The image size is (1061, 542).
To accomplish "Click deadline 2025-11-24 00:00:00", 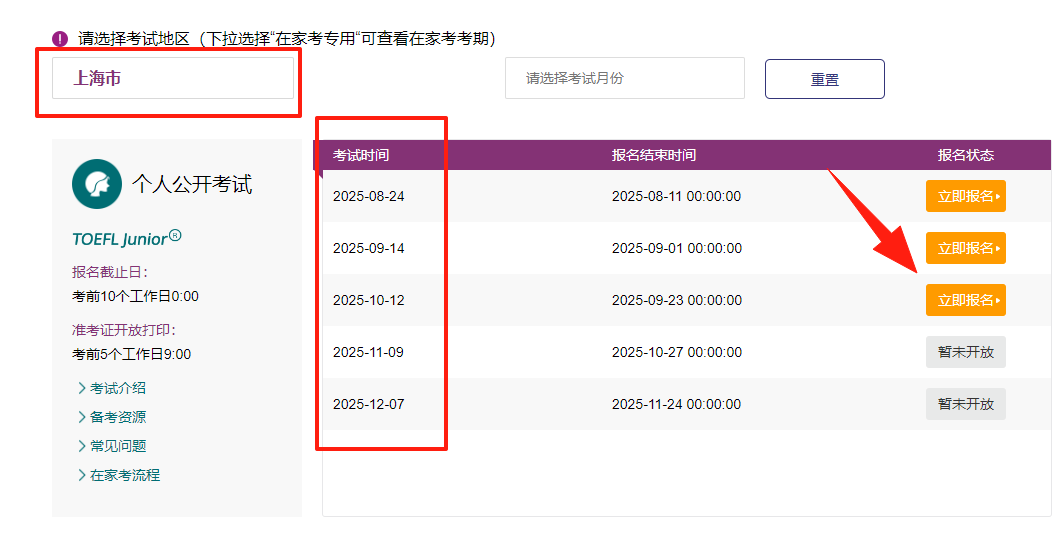I will (x=677, y=405).
